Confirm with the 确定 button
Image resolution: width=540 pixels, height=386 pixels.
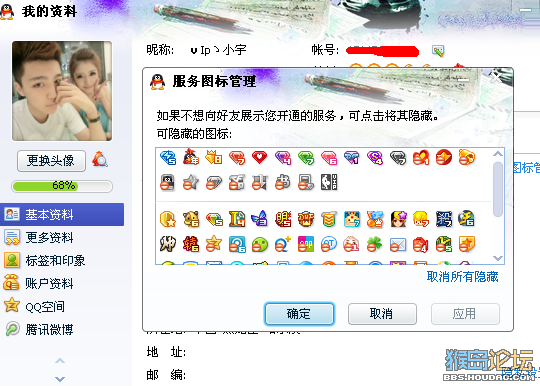coord(299,314)
